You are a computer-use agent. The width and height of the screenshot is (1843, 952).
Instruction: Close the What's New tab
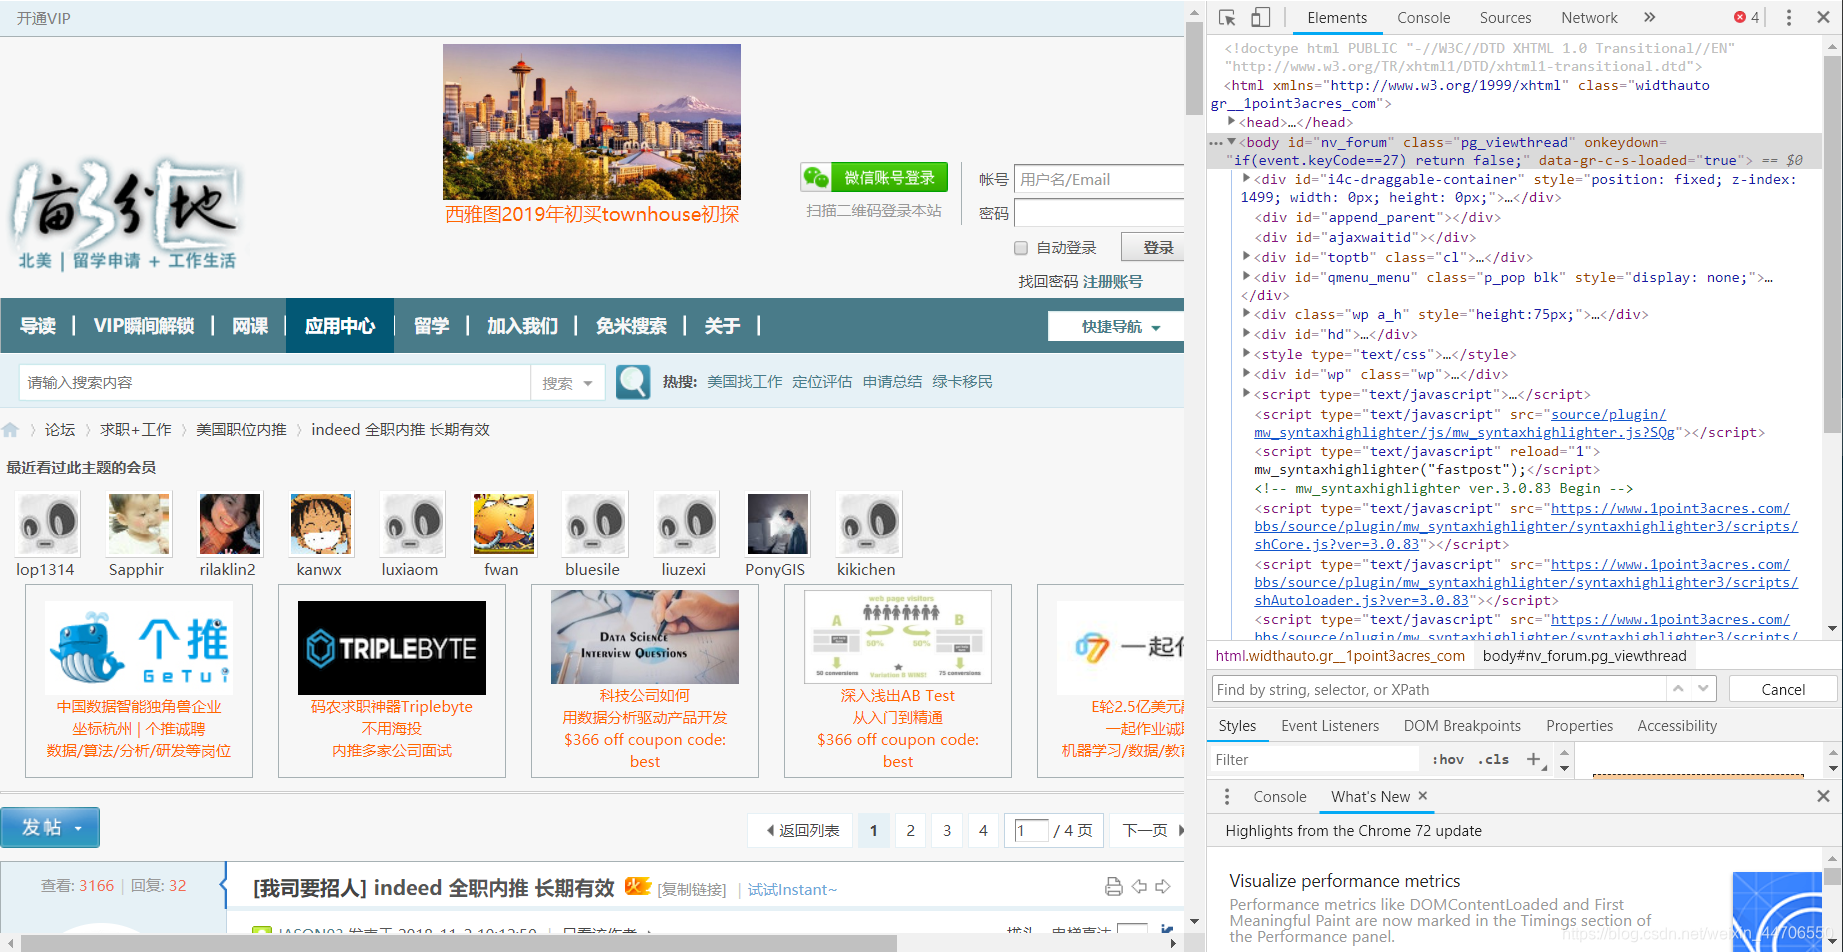[x=1423, y=796]
